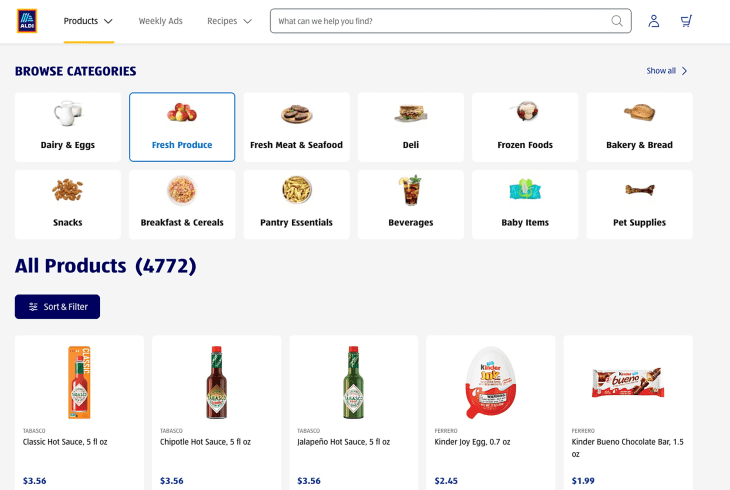The width and height of the screenshot is (730, 490).
Task: Open Kinder Joy Egg product image
Action: (x=490, y=382)
